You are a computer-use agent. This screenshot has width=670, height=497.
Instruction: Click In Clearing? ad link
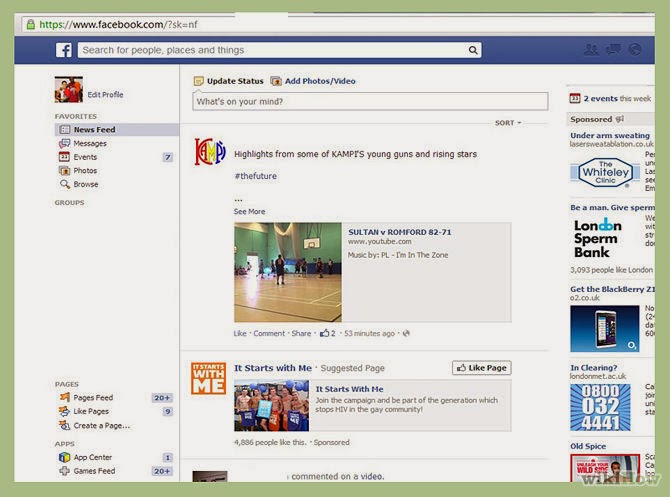(594, 368)
